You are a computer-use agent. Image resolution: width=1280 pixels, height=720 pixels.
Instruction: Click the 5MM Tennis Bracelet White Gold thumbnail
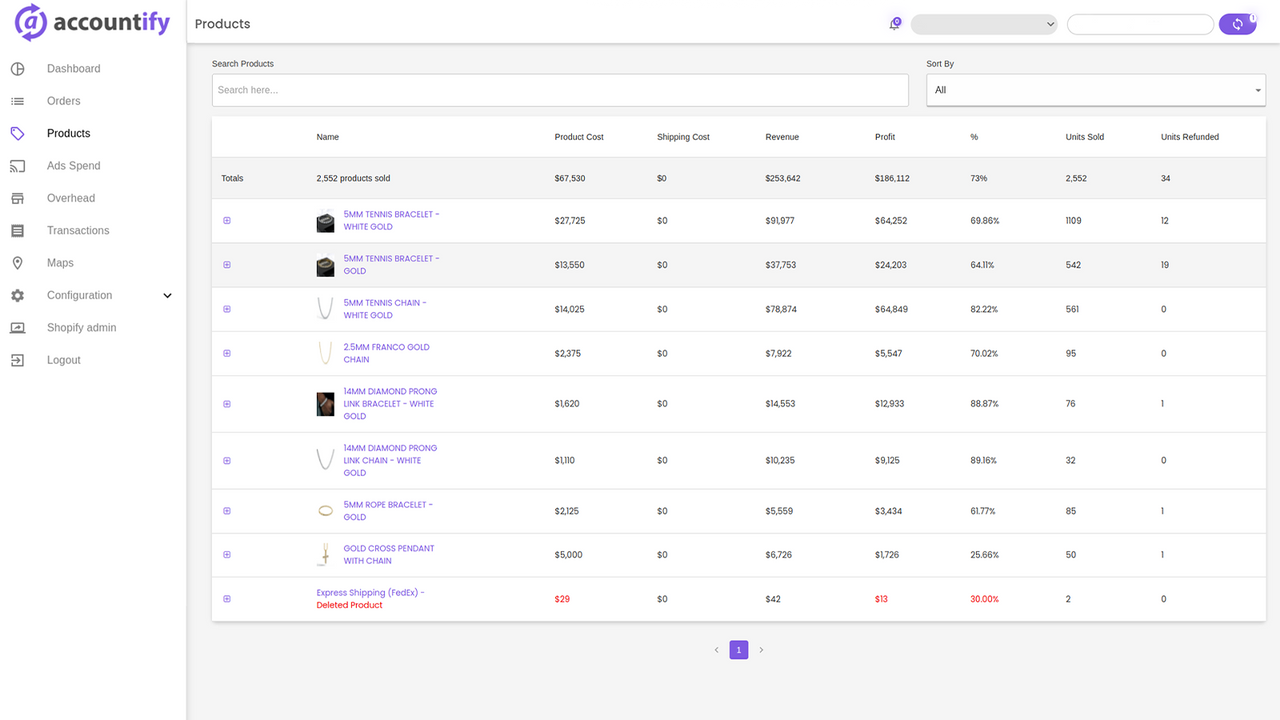pos(325,221)
